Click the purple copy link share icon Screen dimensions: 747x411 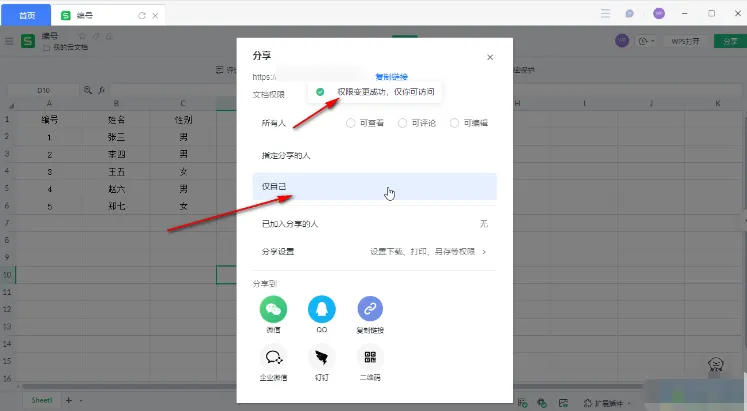click(x=370, y=309)
